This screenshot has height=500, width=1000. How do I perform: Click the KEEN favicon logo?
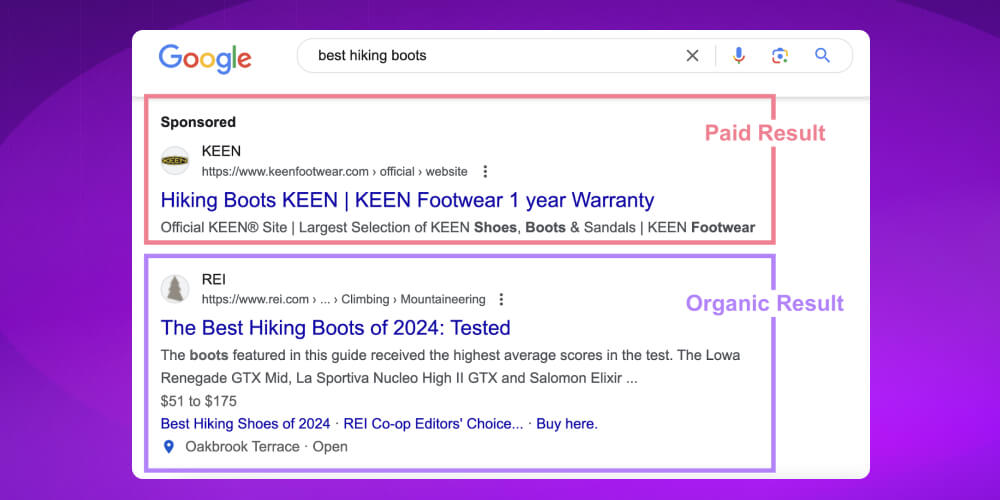pos(175,161)
